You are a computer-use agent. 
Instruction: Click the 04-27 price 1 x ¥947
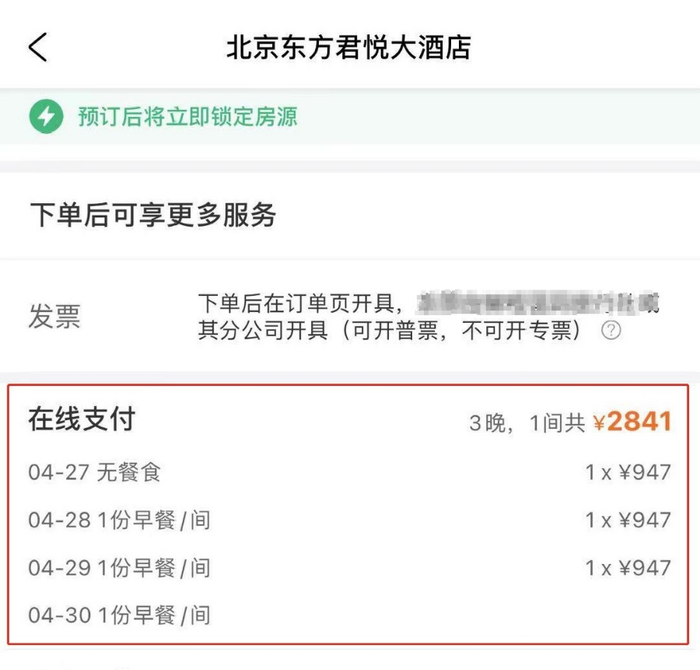pyautogui.click(x=628, y=472)
